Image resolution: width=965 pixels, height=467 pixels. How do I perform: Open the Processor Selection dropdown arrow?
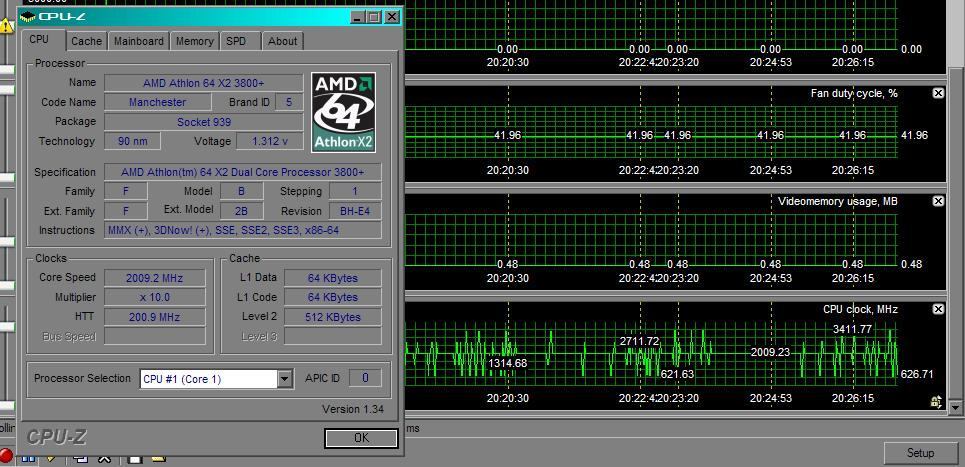pos(284,379)
